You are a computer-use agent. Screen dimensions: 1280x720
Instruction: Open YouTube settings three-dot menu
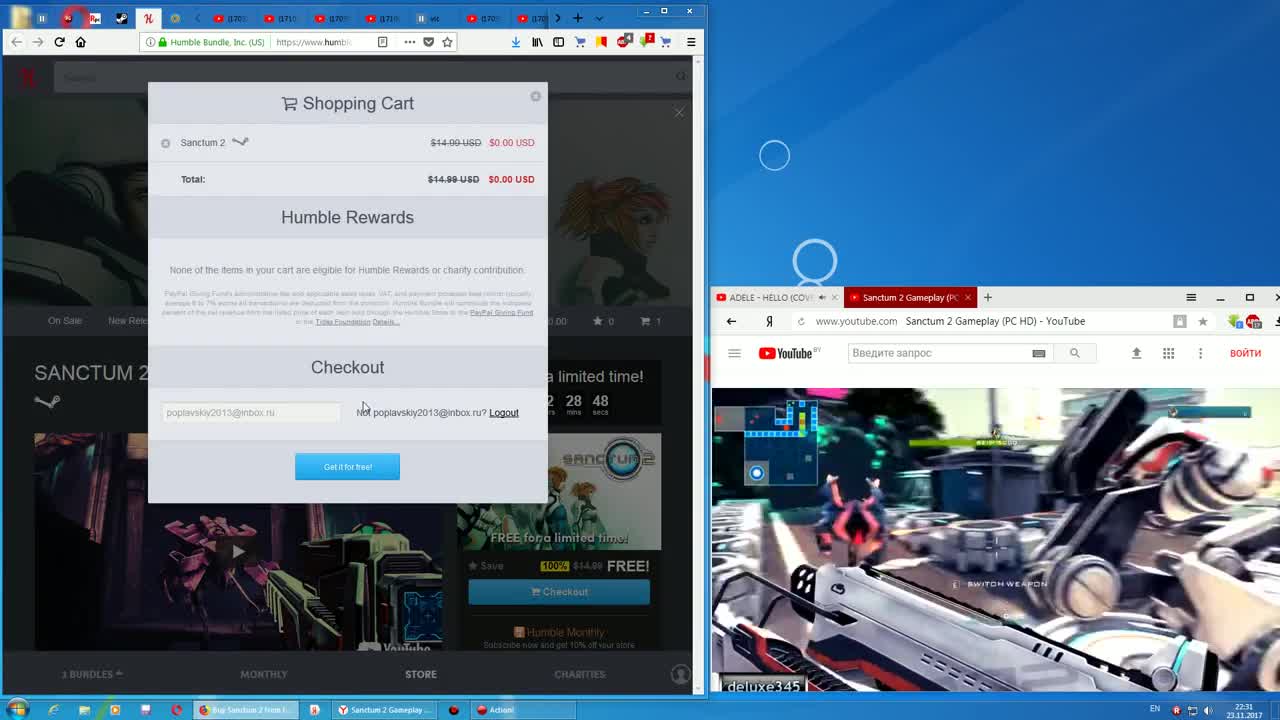pyautogui.click(x=1200, y=353)
